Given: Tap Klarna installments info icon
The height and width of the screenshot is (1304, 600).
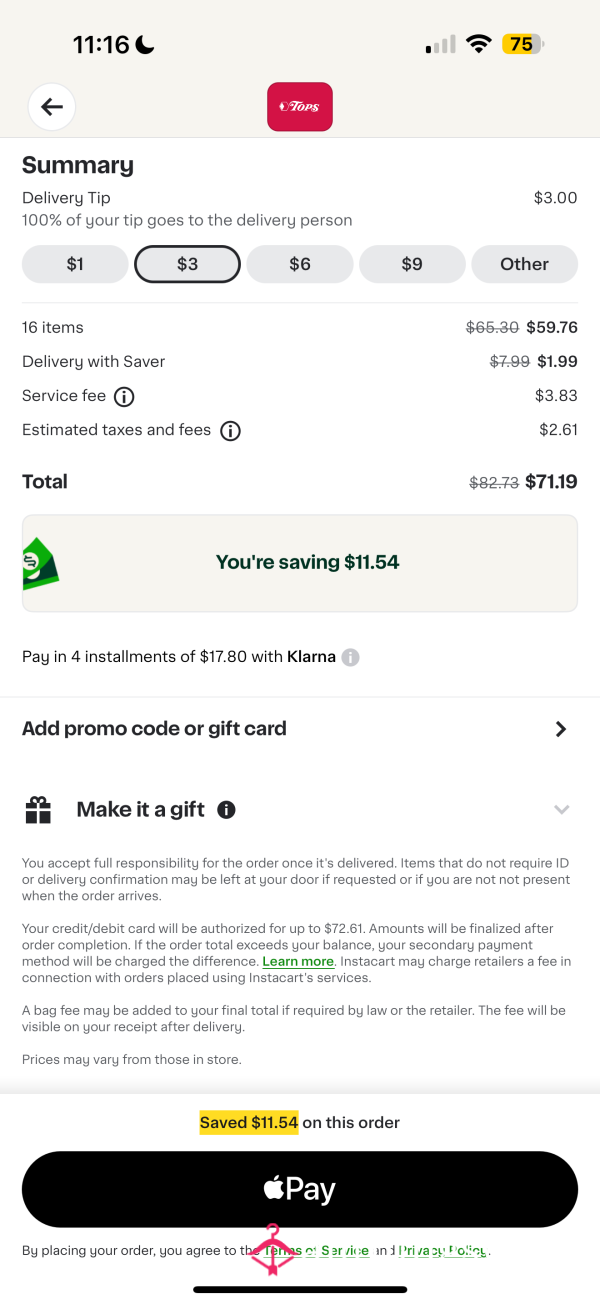Looking at the screenshot, I should click(350, 657).
